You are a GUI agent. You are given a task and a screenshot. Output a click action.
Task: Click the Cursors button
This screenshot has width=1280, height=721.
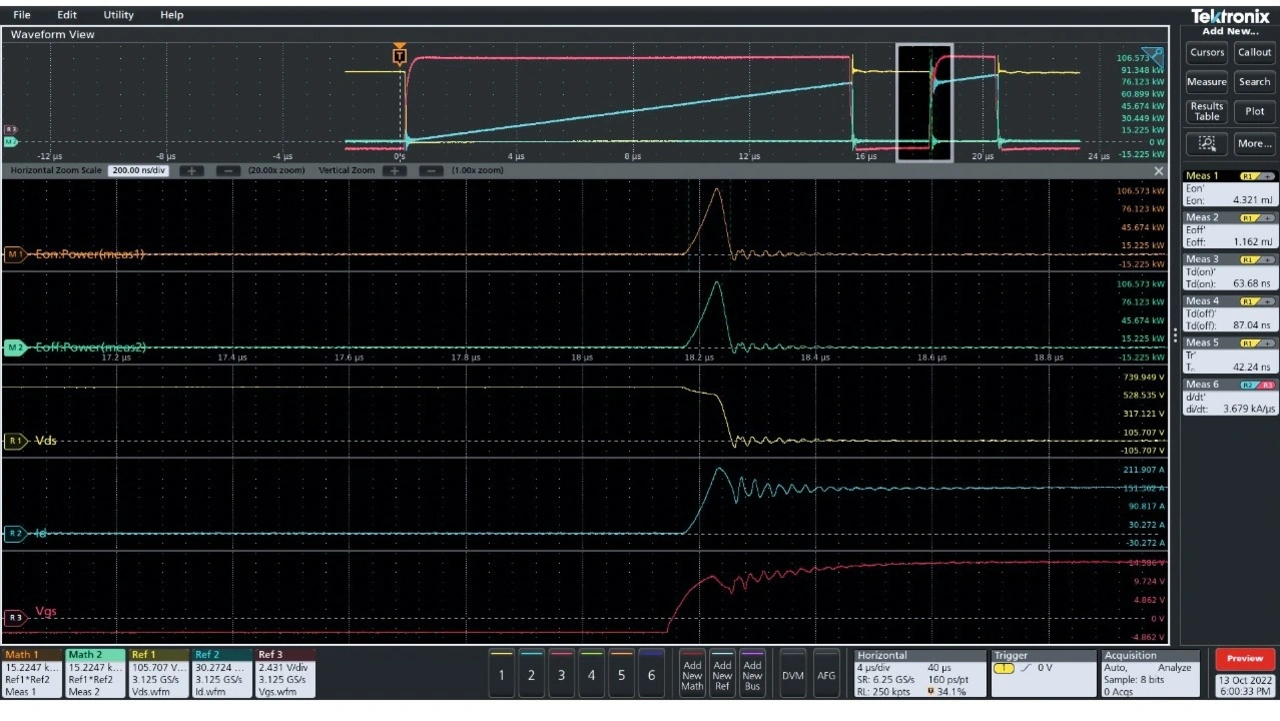click(1207, 52)
